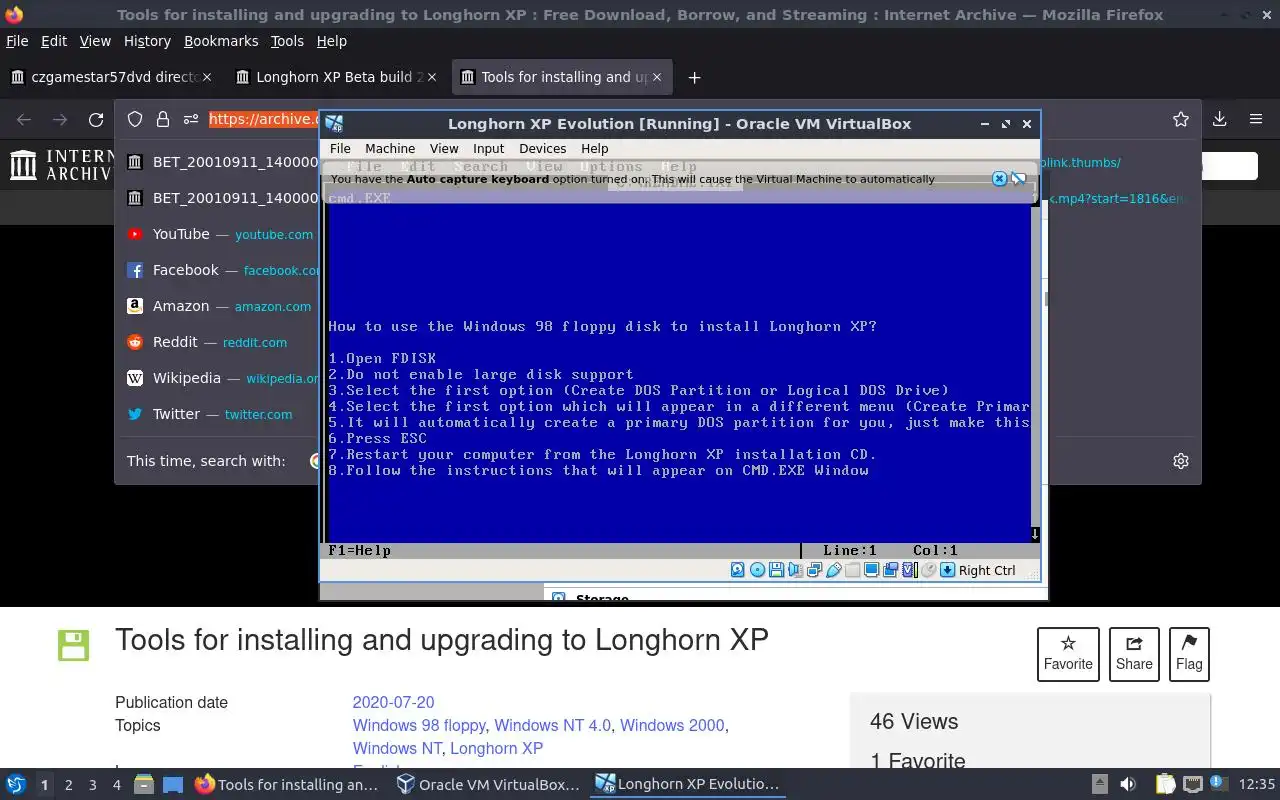Viewport: 1280px width, 800px height.
Task: Click the recording status icon
Action: pos(890,570)
